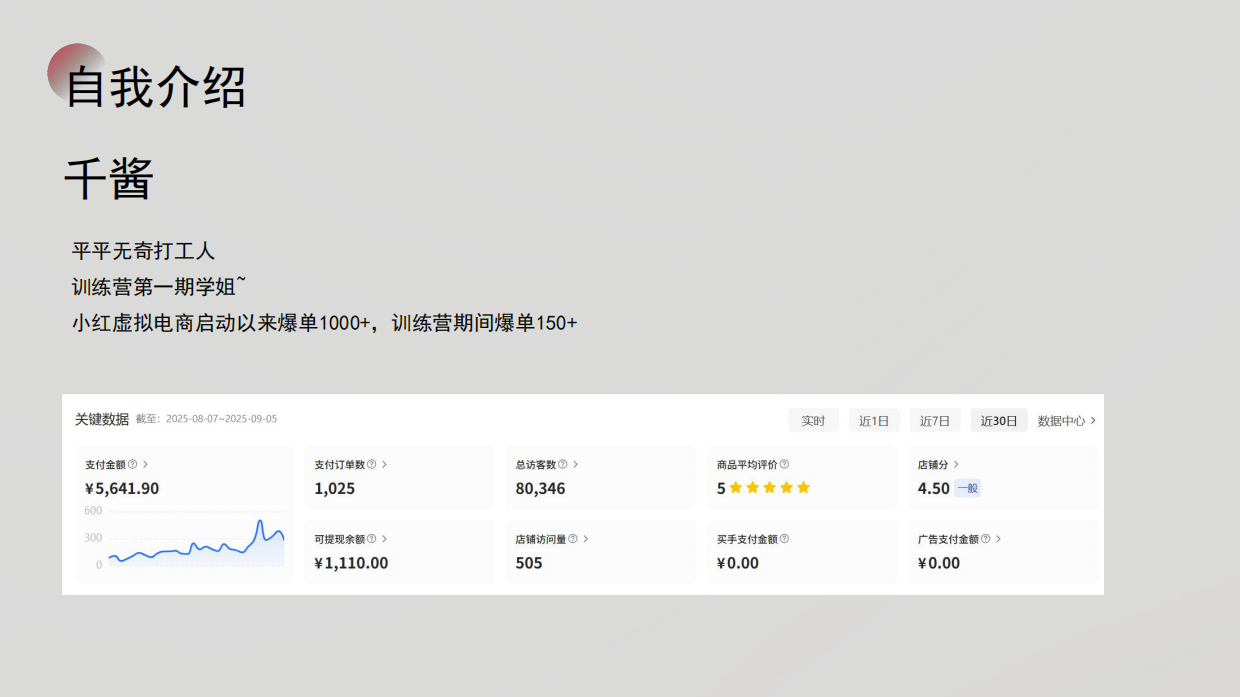Click the help icon beside 可提现余额
The height and width of the screenshot is (697, 1240).
coord(372,539)
